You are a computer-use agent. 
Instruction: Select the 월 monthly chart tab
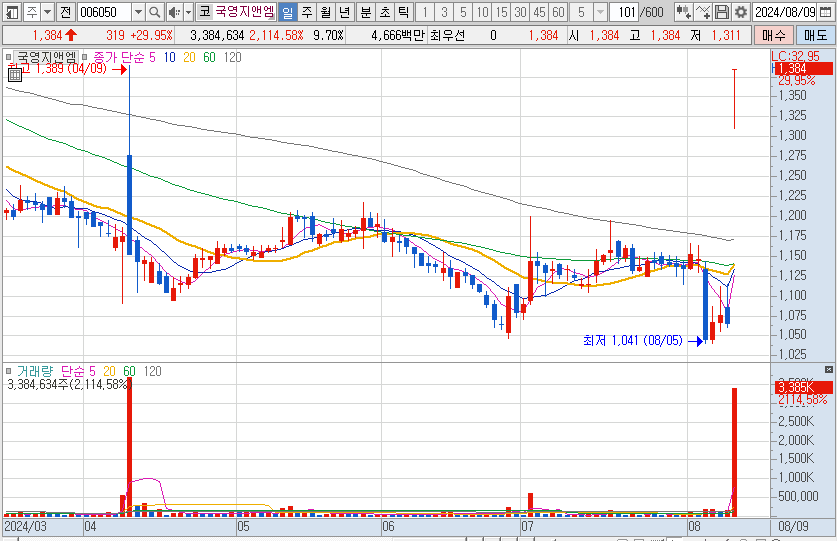326,12
